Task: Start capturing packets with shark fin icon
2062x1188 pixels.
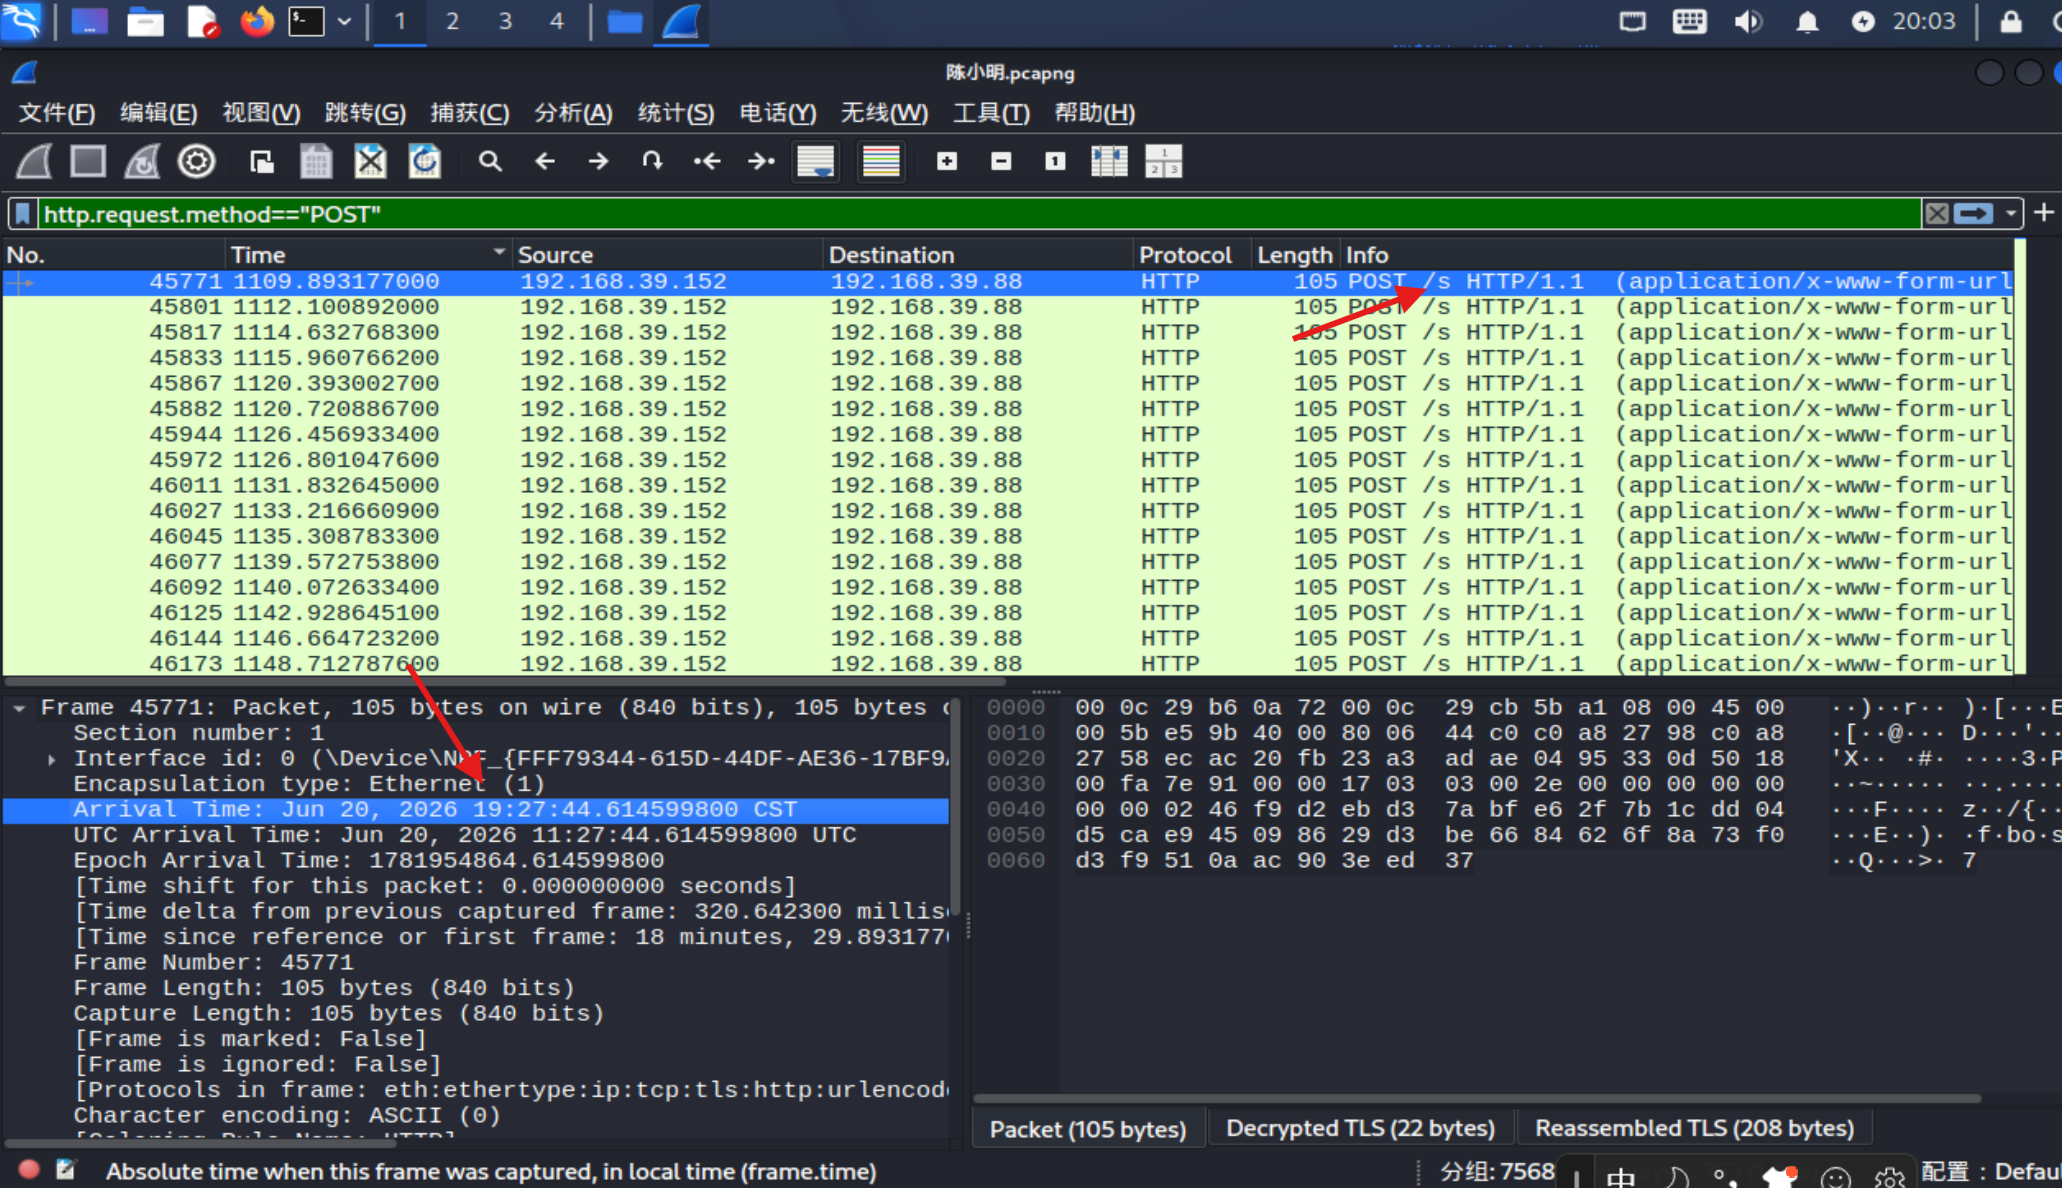Action: (34, 161)
